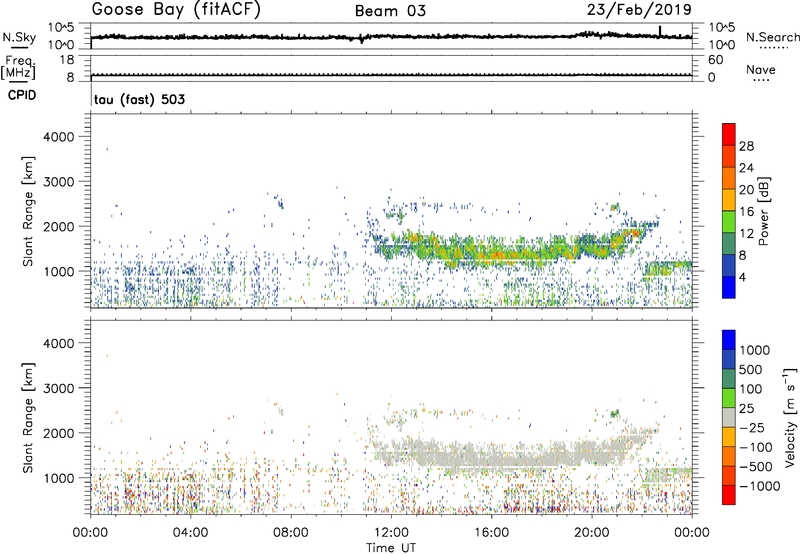Click the '16:00' time tick label
800x554 pixels.
coord(491,533)
